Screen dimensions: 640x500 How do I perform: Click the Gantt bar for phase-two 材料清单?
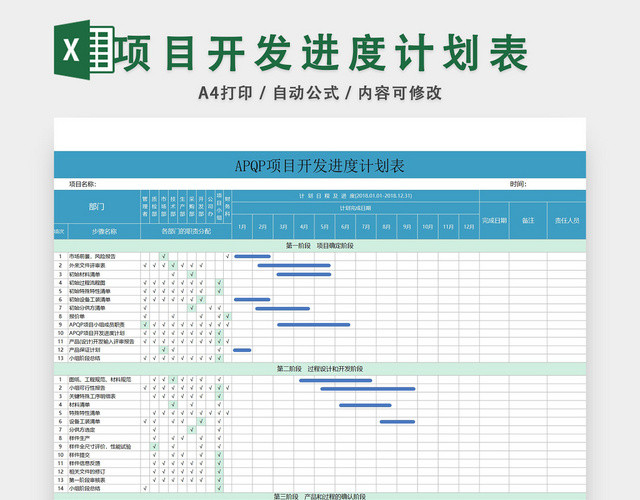tap(365, 405)
